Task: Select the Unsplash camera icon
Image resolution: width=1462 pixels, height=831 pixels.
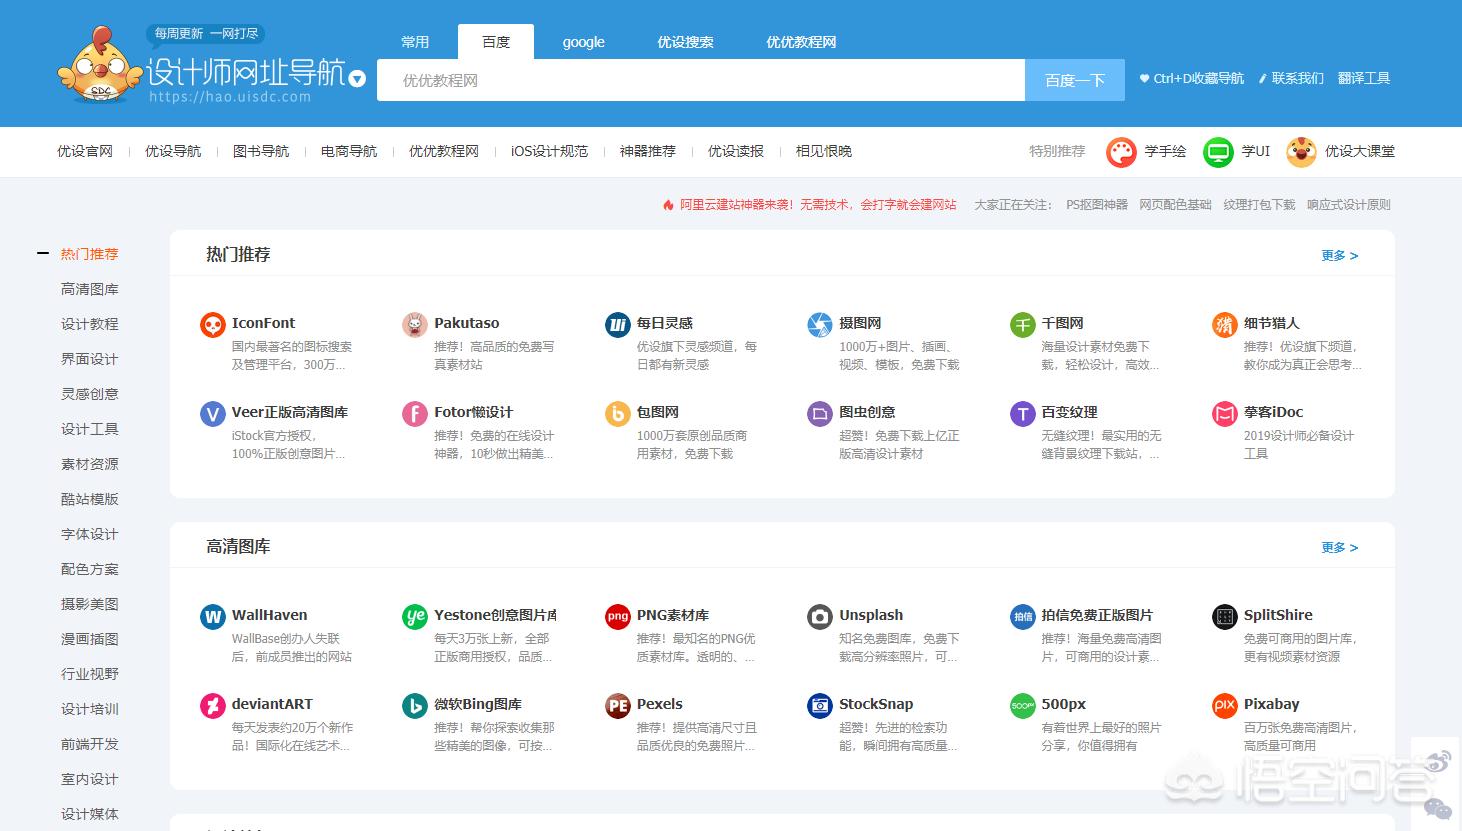Action: [x=819, y=616]
